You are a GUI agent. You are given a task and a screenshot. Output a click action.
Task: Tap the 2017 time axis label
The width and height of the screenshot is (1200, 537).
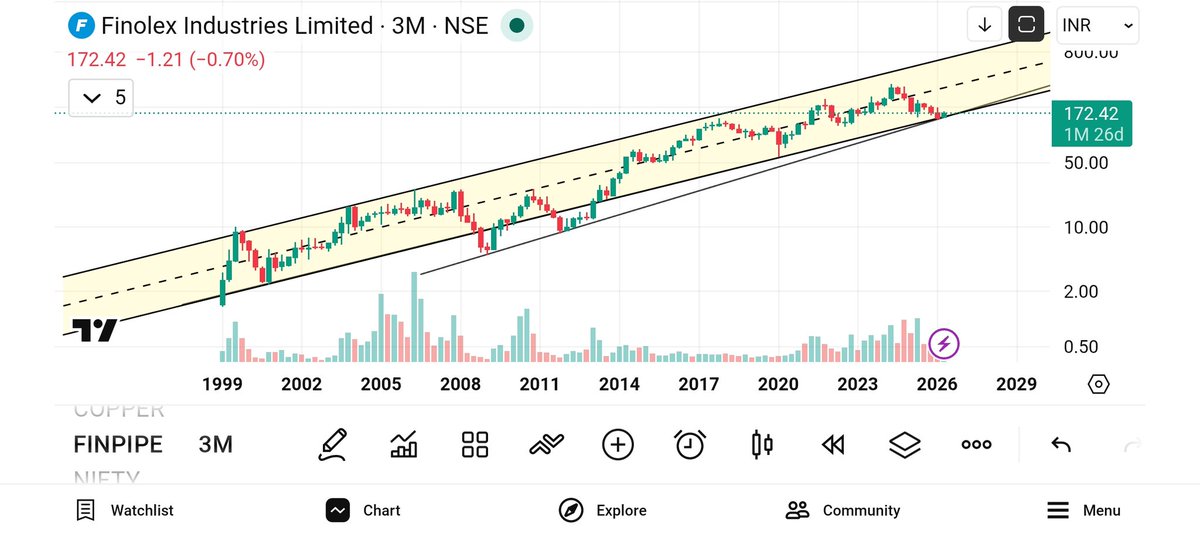coord(699,384)
